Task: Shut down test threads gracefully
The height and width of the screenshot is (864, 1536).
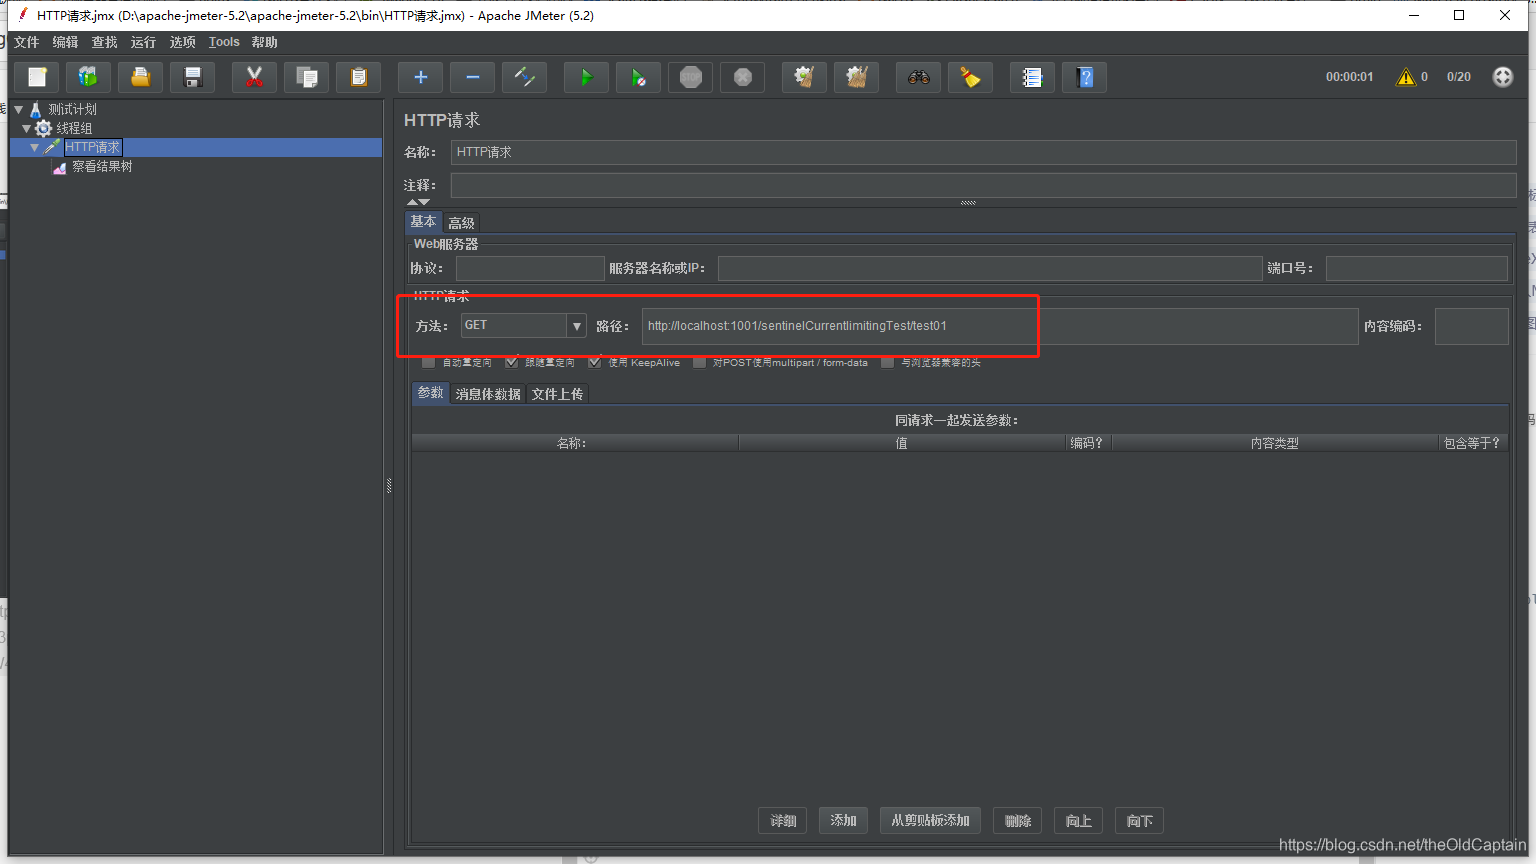Action: click(x=743, y=77)
